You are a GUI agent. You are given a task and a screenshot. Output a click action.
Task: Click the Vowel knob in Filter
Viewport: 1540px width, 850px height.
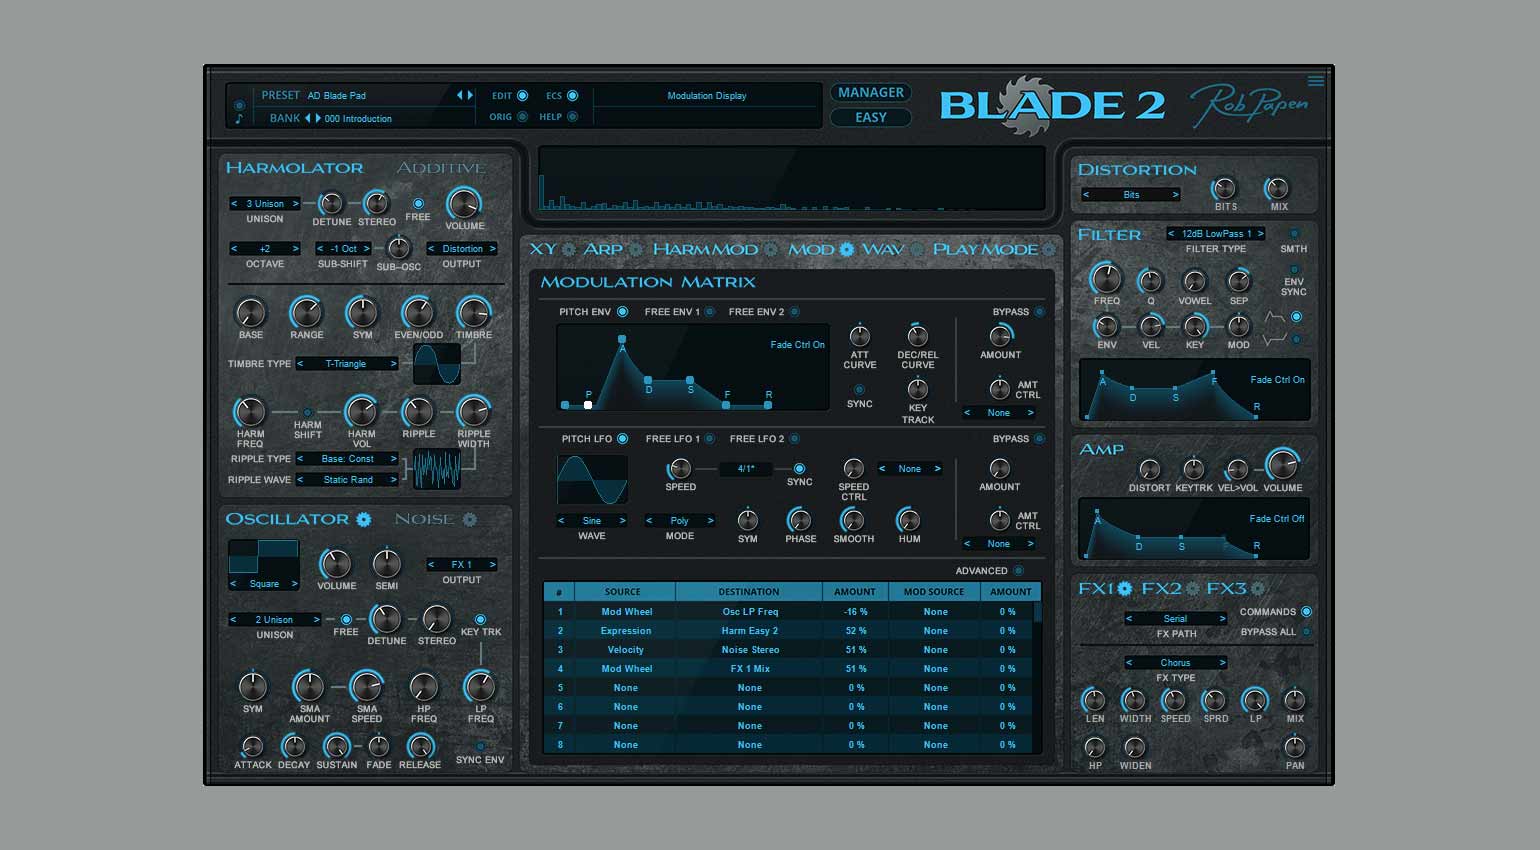(1194, 281)
